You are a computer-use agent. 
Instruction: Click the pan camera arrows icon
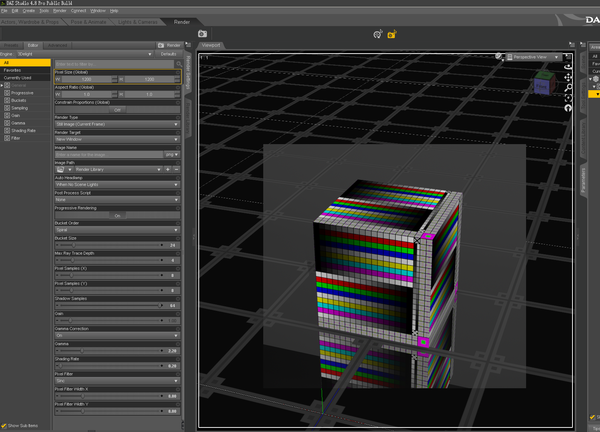(568, 78)
